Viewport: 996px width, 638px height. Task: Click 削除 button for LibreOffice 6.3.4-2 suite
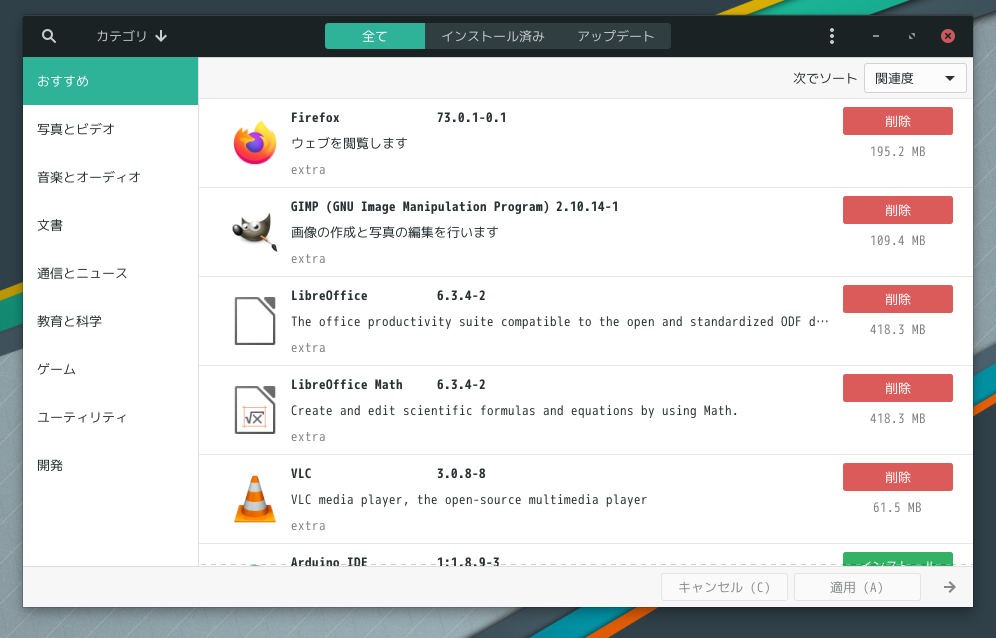click(x=898, y=299)
